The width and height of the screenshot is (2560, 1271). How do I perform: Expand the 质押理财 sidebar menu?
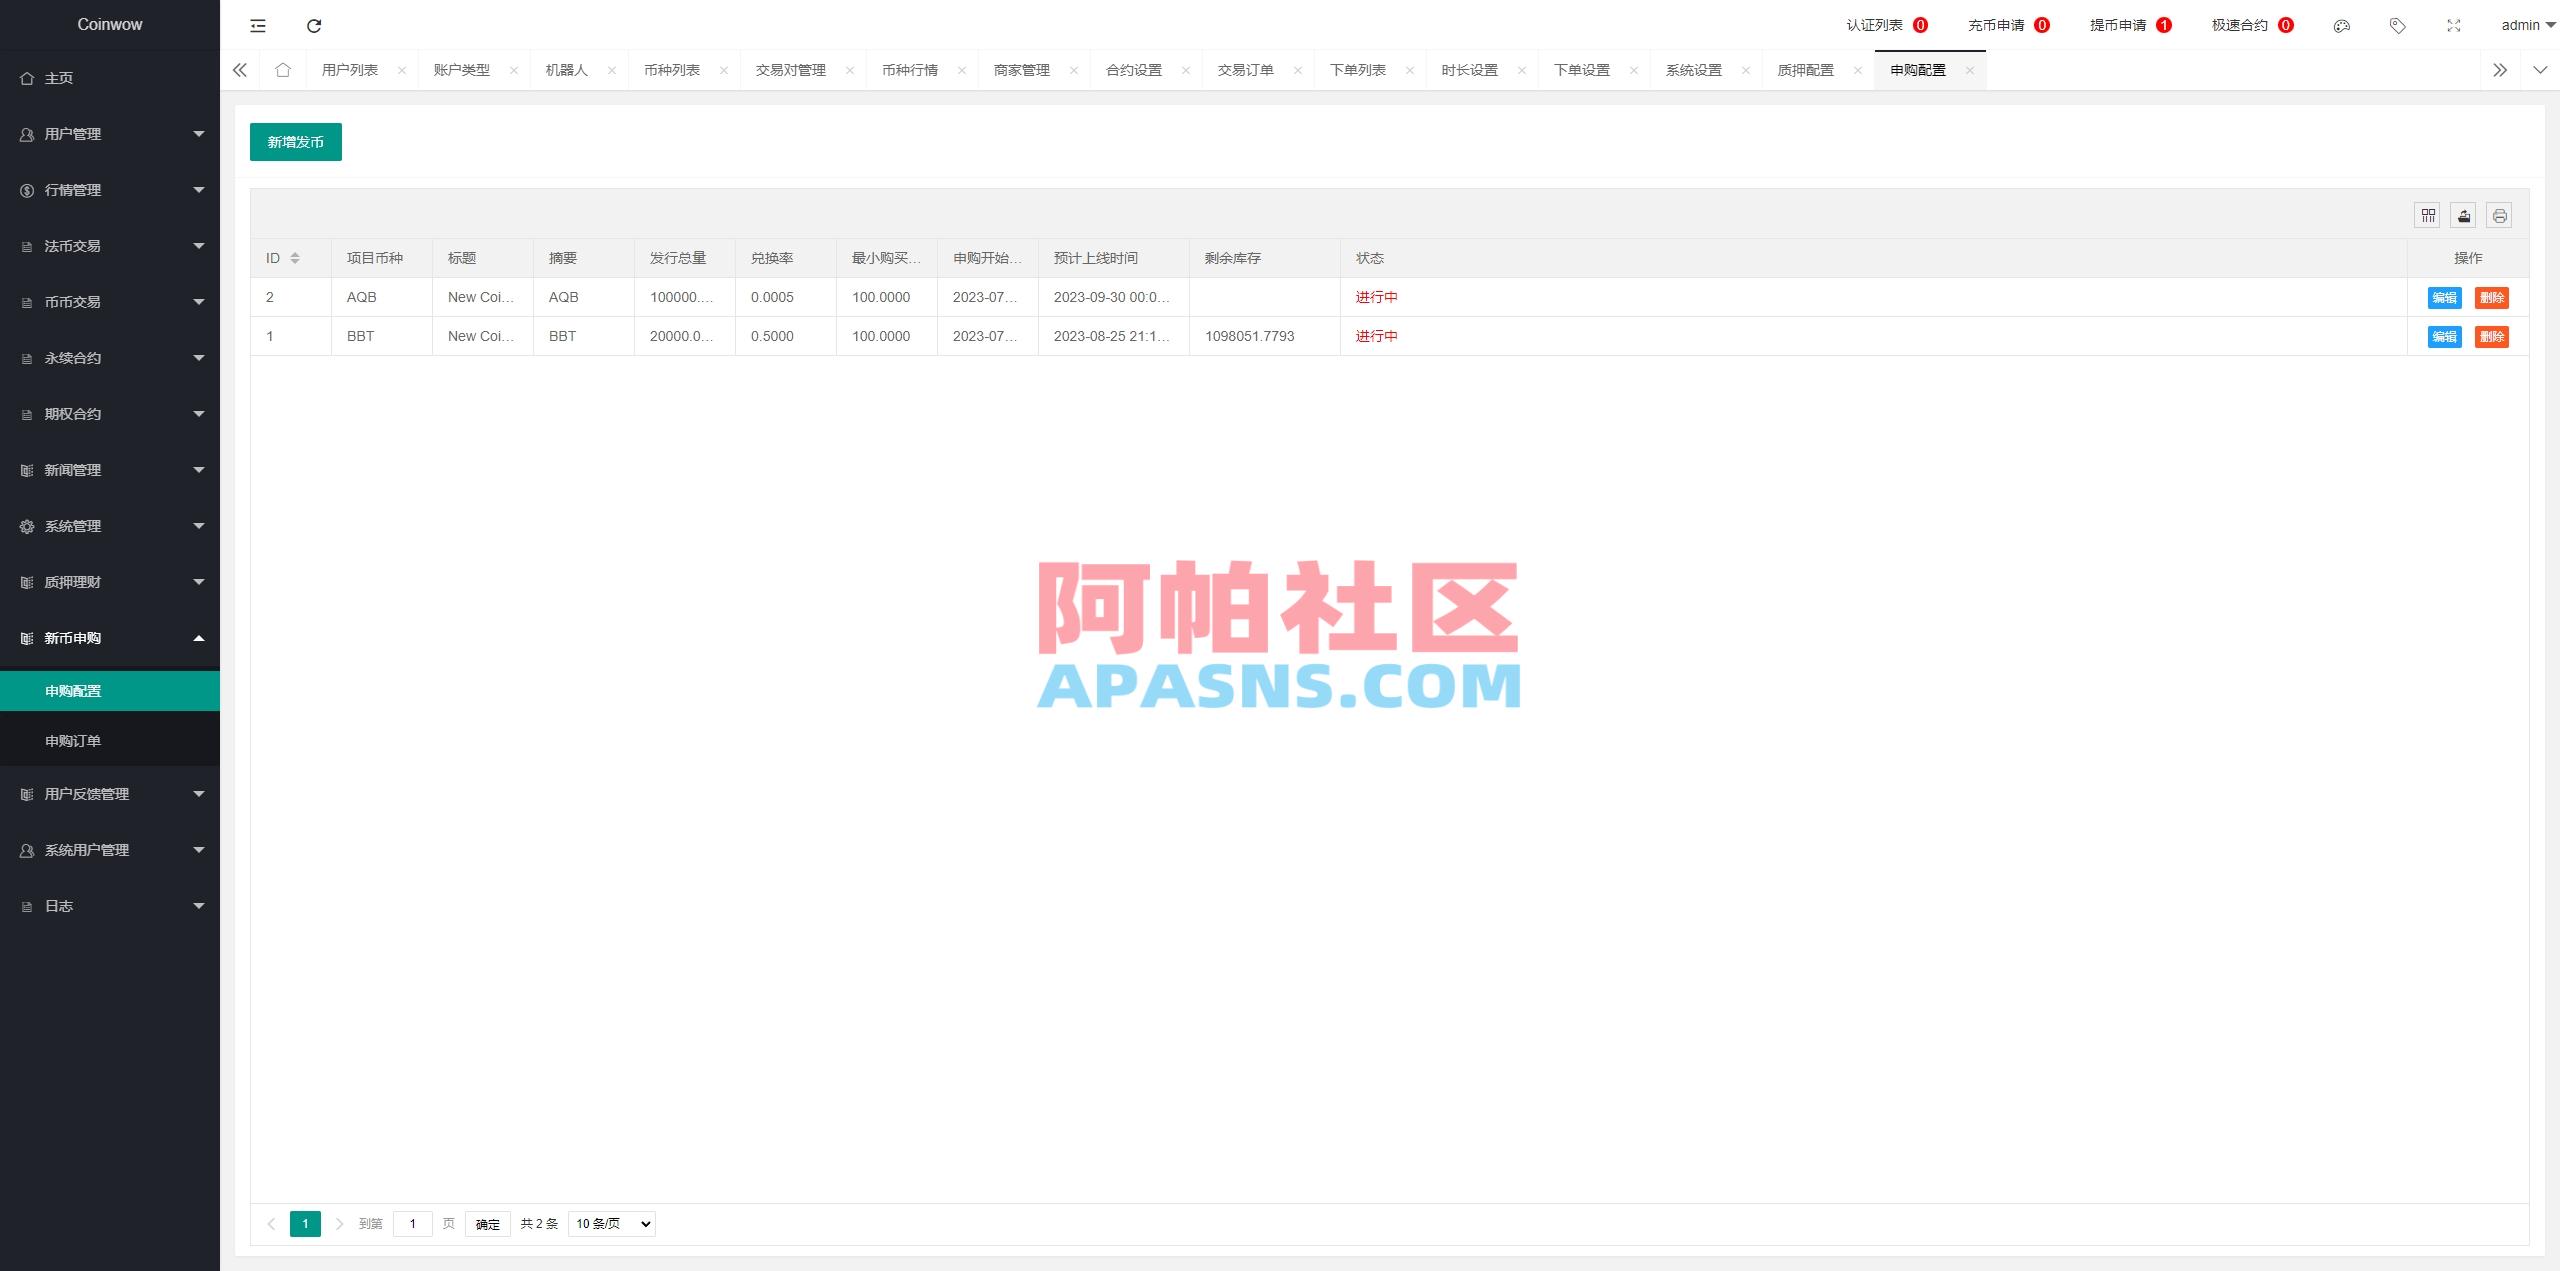coord(110,582)
